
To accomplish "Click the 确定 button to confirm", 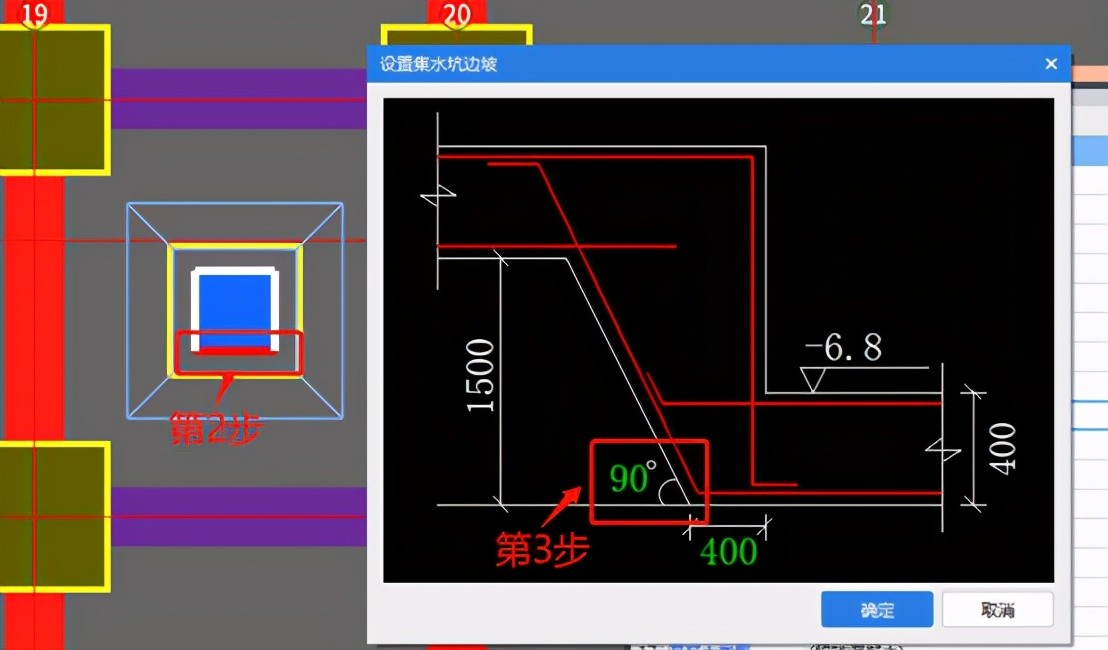I will (876, 610).
